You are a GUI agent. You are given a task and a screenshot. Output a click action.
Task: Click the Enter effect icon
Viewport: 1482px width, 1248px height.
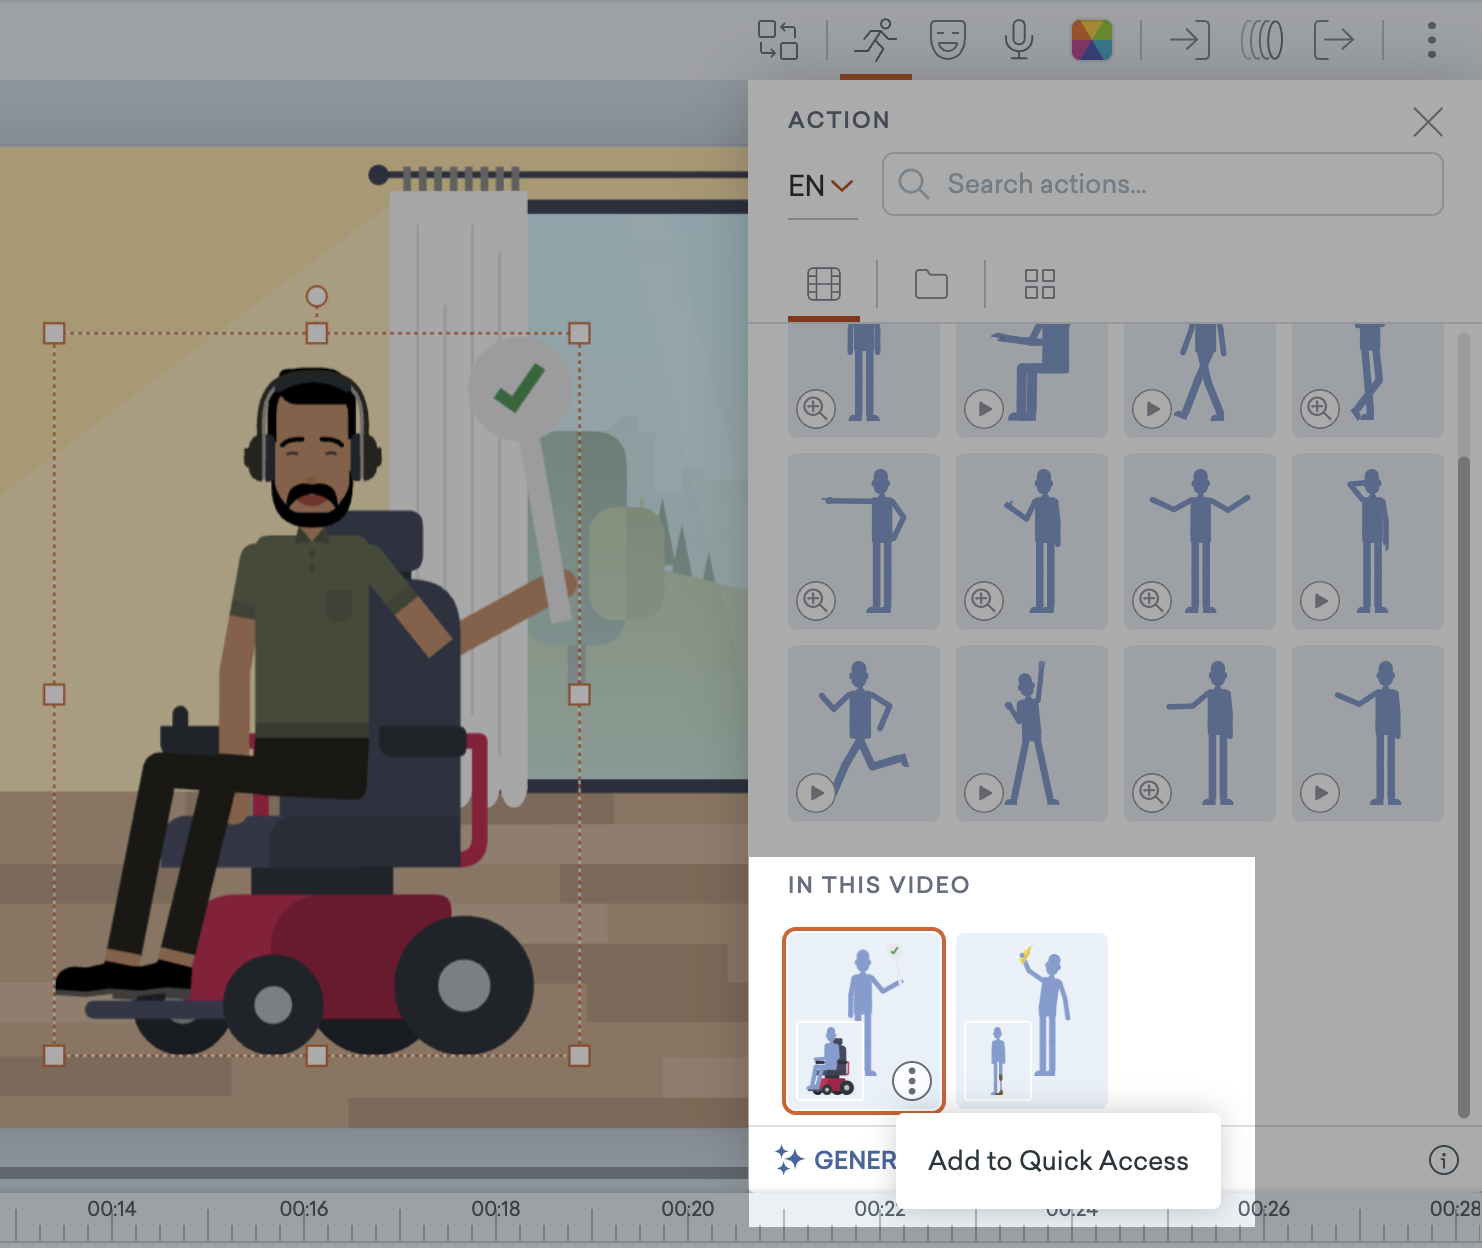click(x=1188, y=40)
